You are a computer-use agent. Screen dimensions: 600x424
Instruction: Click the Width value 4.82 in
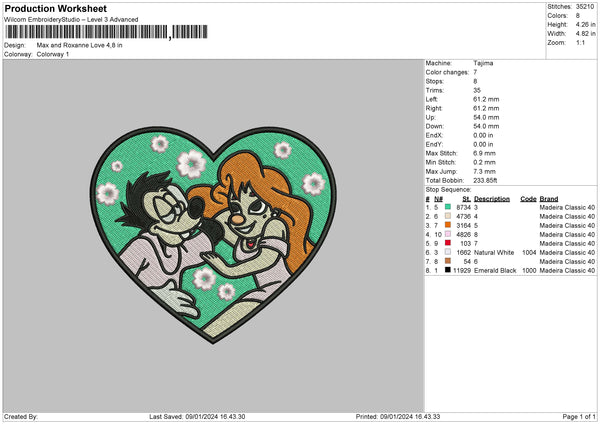[x=585, y=34]
